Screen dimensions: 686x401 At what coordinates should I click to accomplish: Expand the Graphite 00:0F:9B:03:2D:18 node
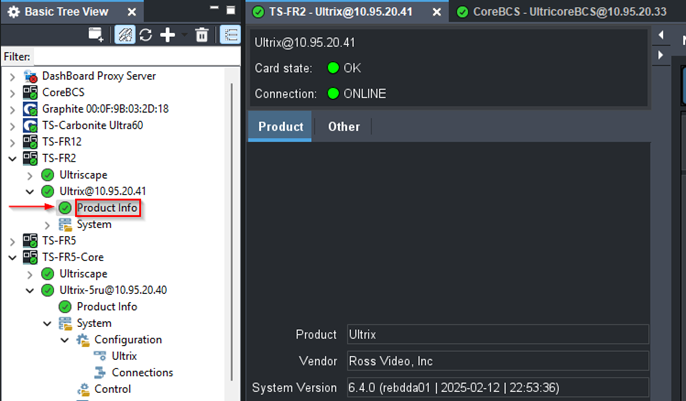(13, 110)
